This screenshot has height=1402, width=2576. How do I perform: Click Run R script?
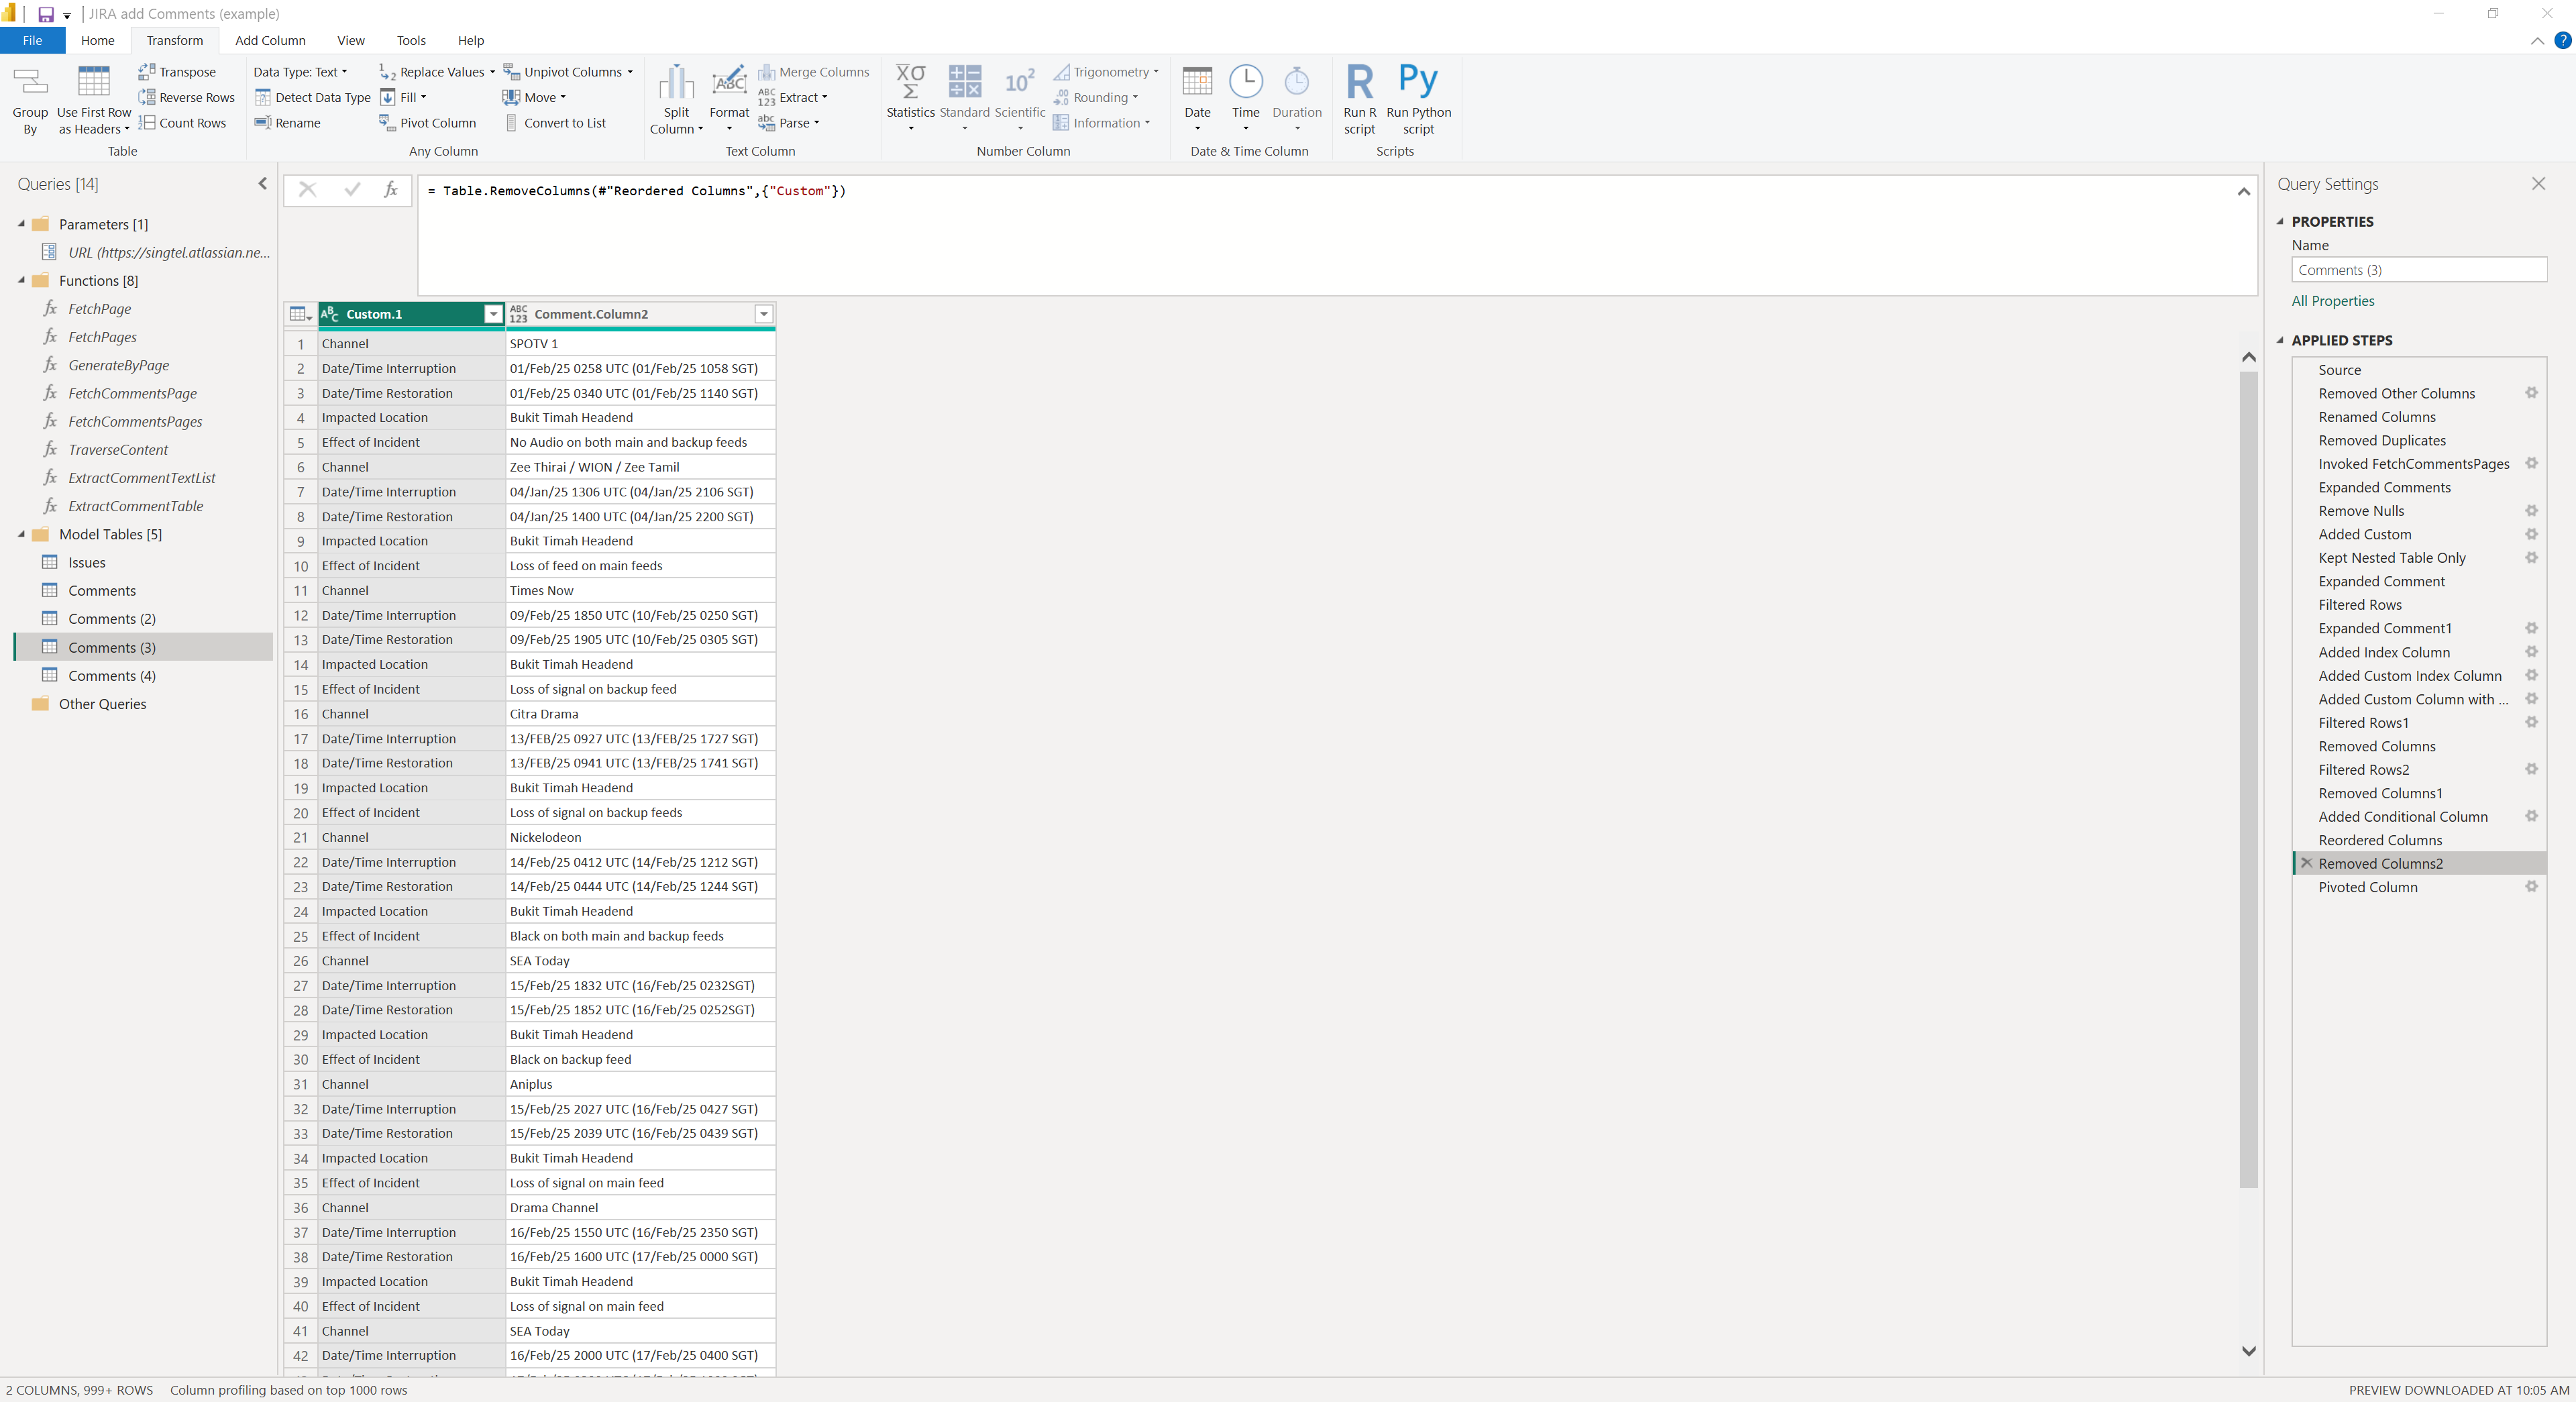(x=1359, y=100)
